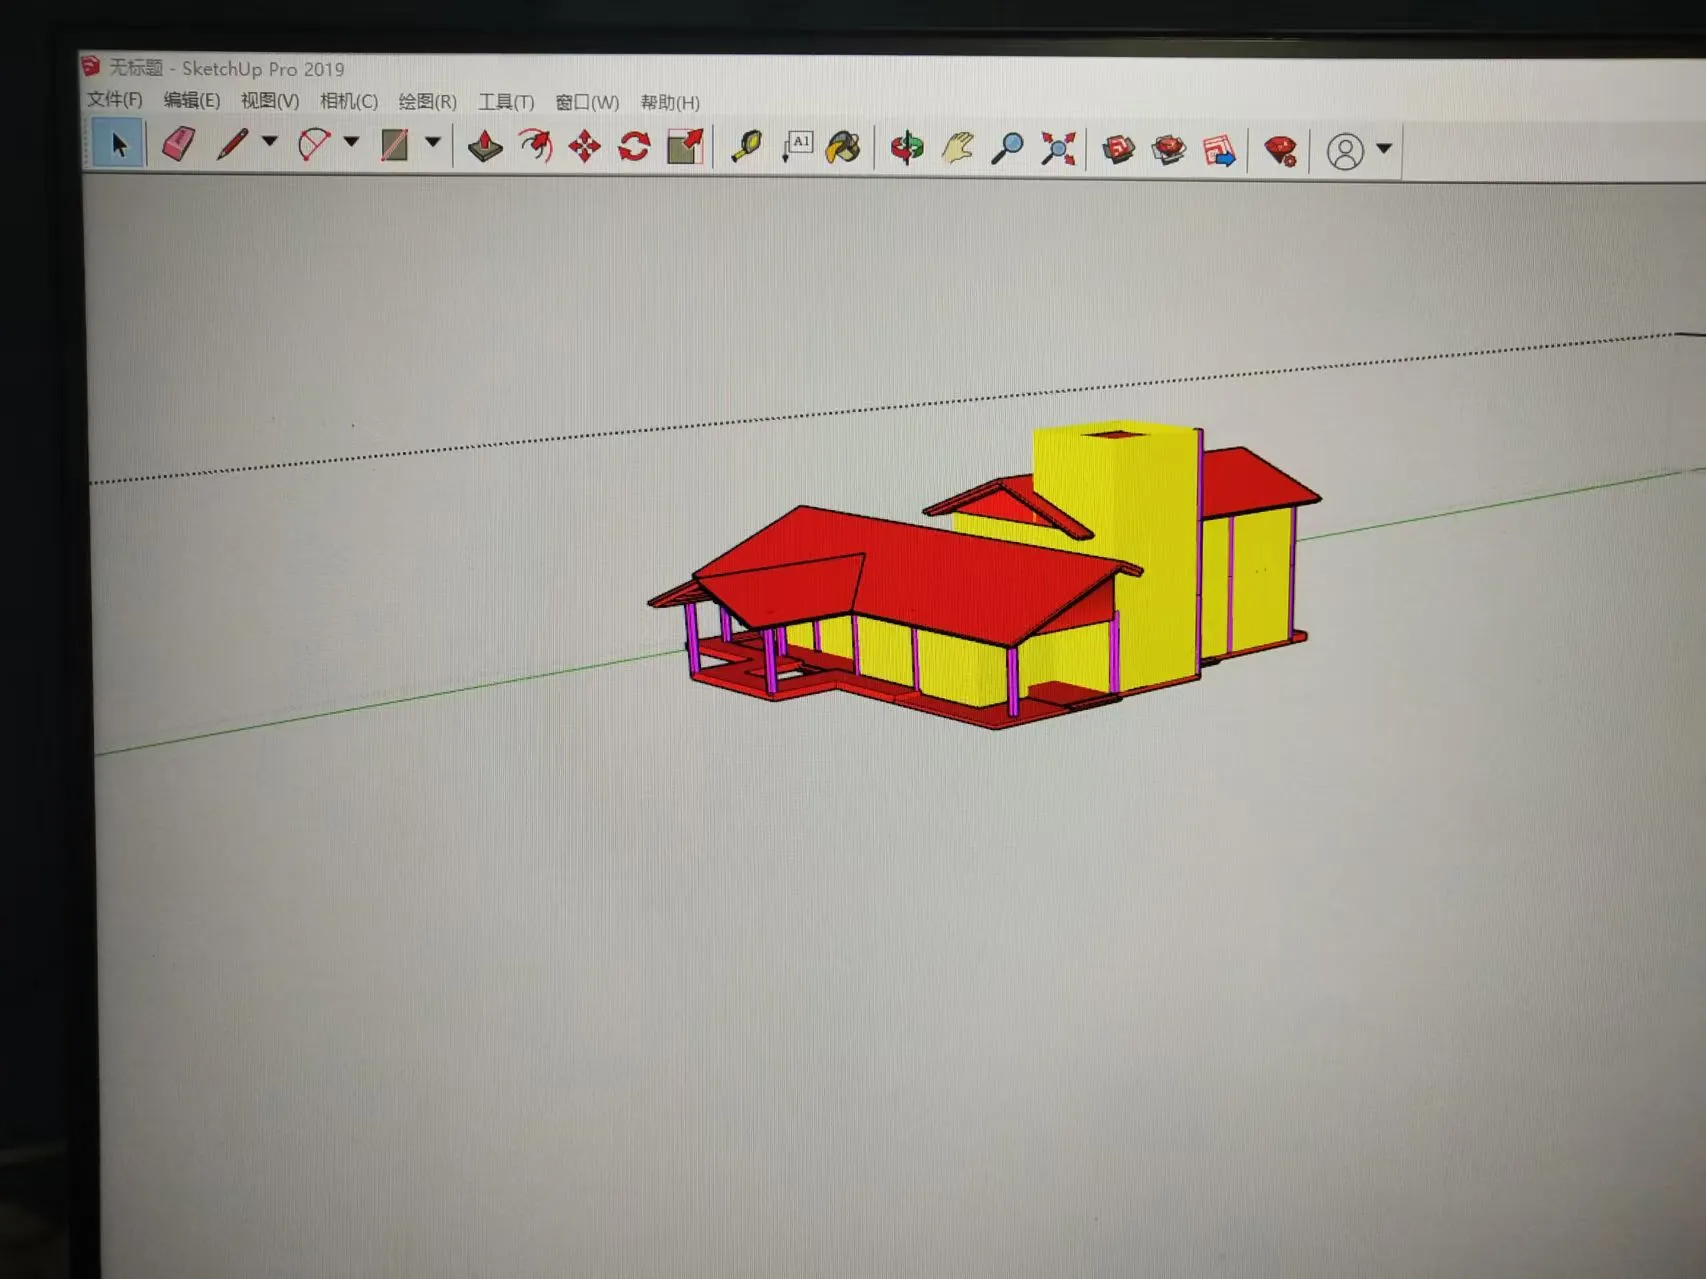
Task: Toggle the Select arrow tool
Action: 117,146
